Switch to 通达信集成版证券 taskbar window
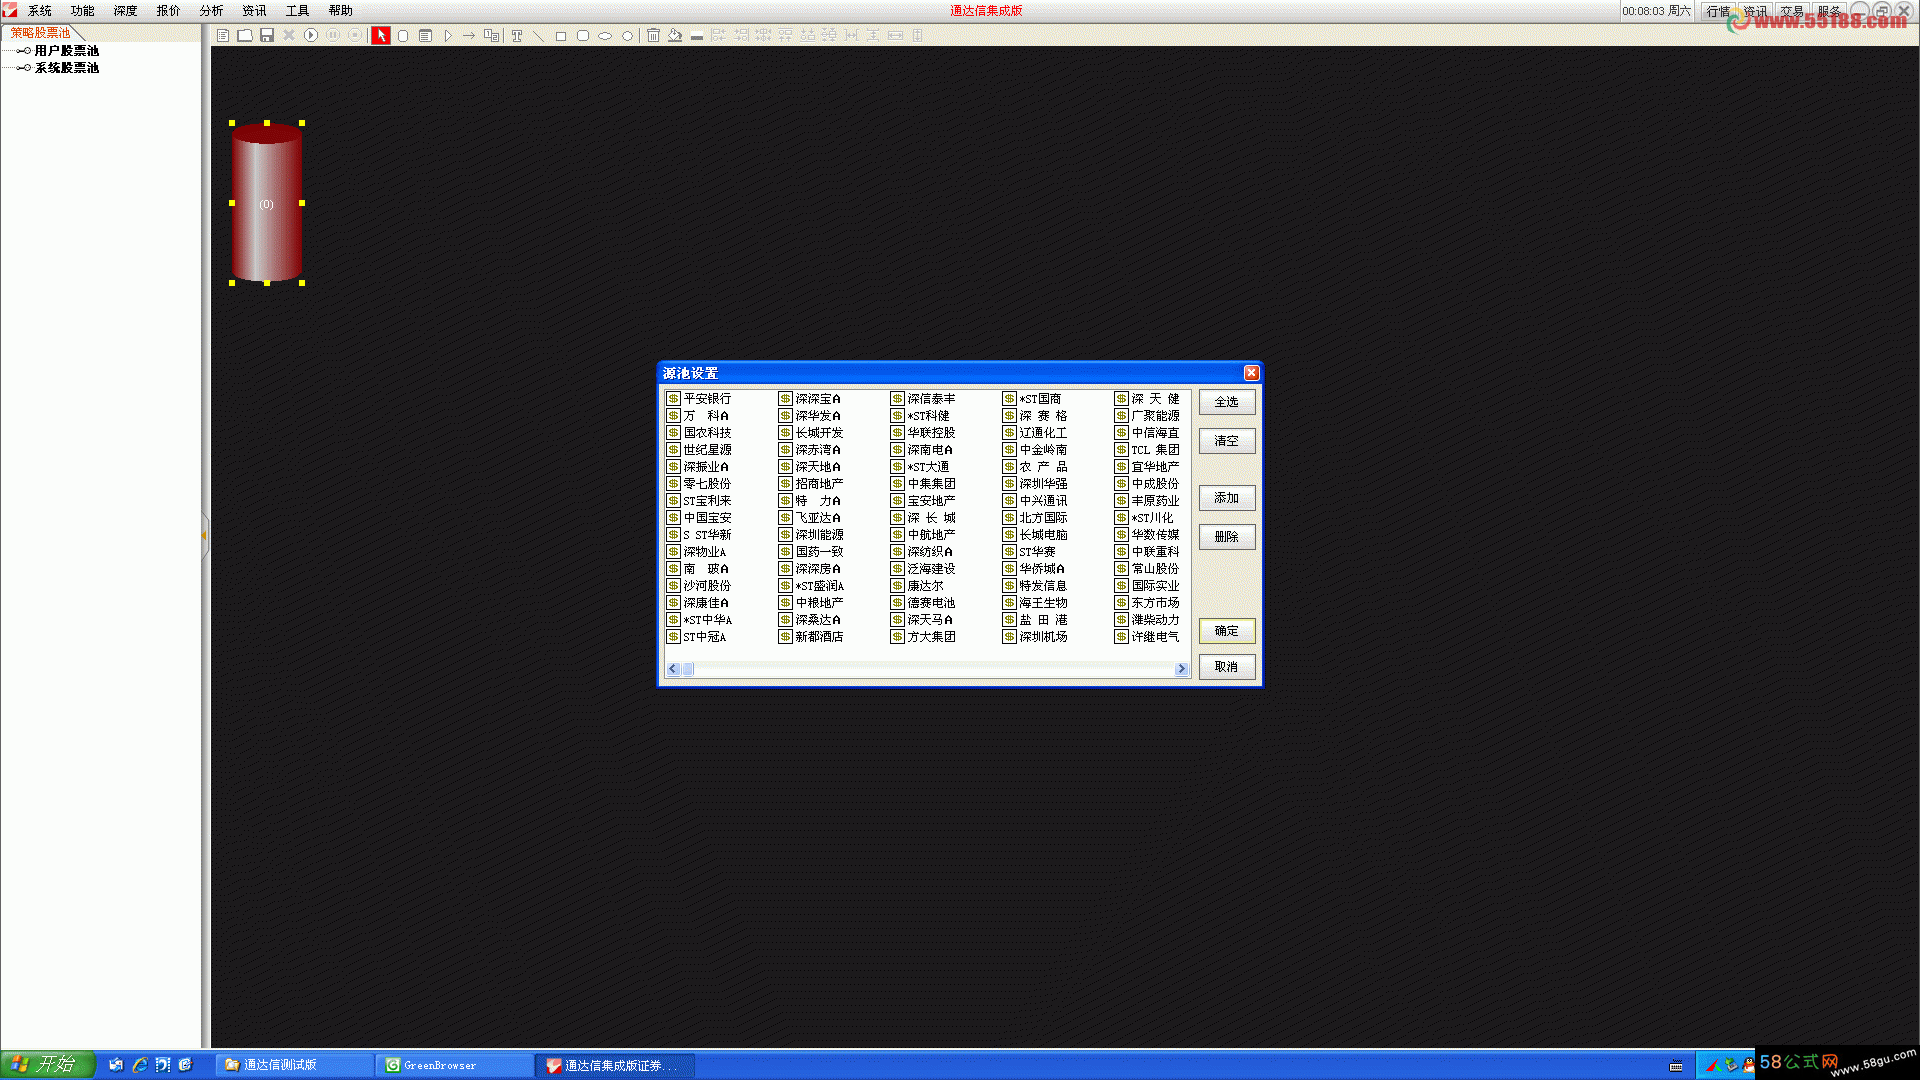 (615, 1065)
